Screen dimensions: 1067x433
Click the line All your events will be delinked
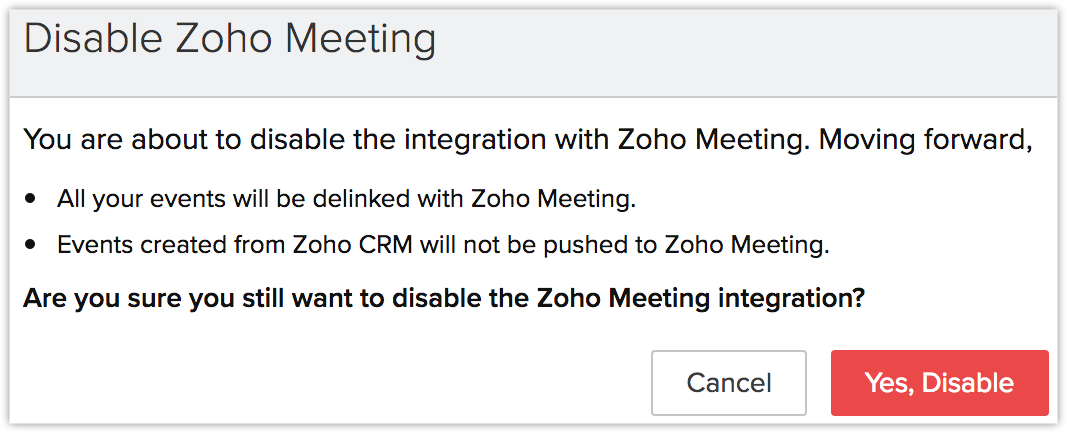pos(346,199)
